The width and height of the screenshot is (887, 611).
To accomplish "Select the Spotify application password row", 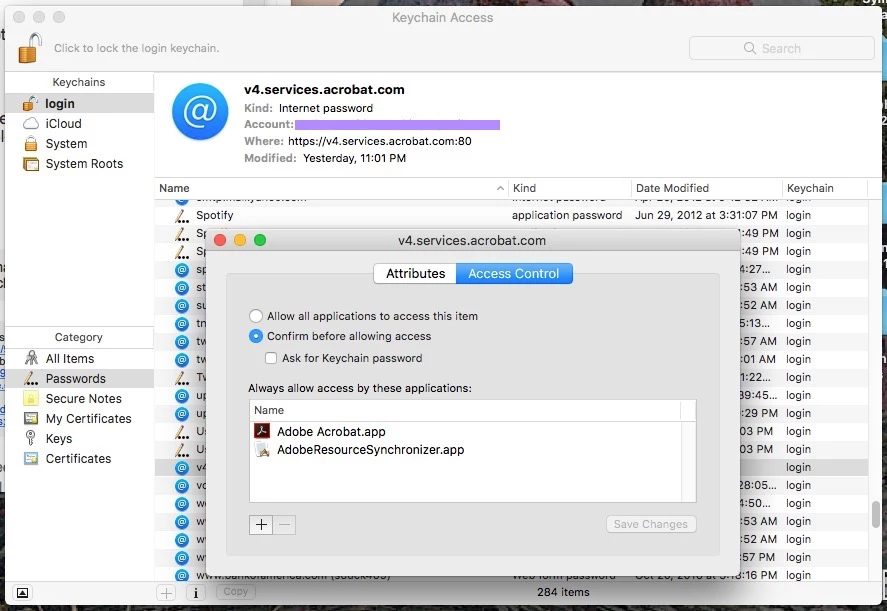I will pyautogui.click(x=511, y=215).
